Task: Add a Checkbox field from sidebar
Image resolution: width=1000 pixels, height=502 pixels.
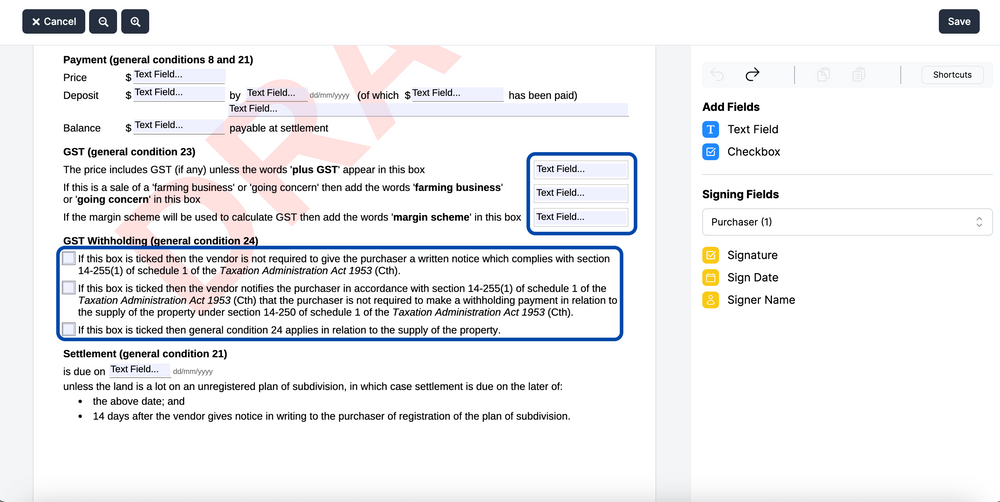Action: (x=741, y=152)
